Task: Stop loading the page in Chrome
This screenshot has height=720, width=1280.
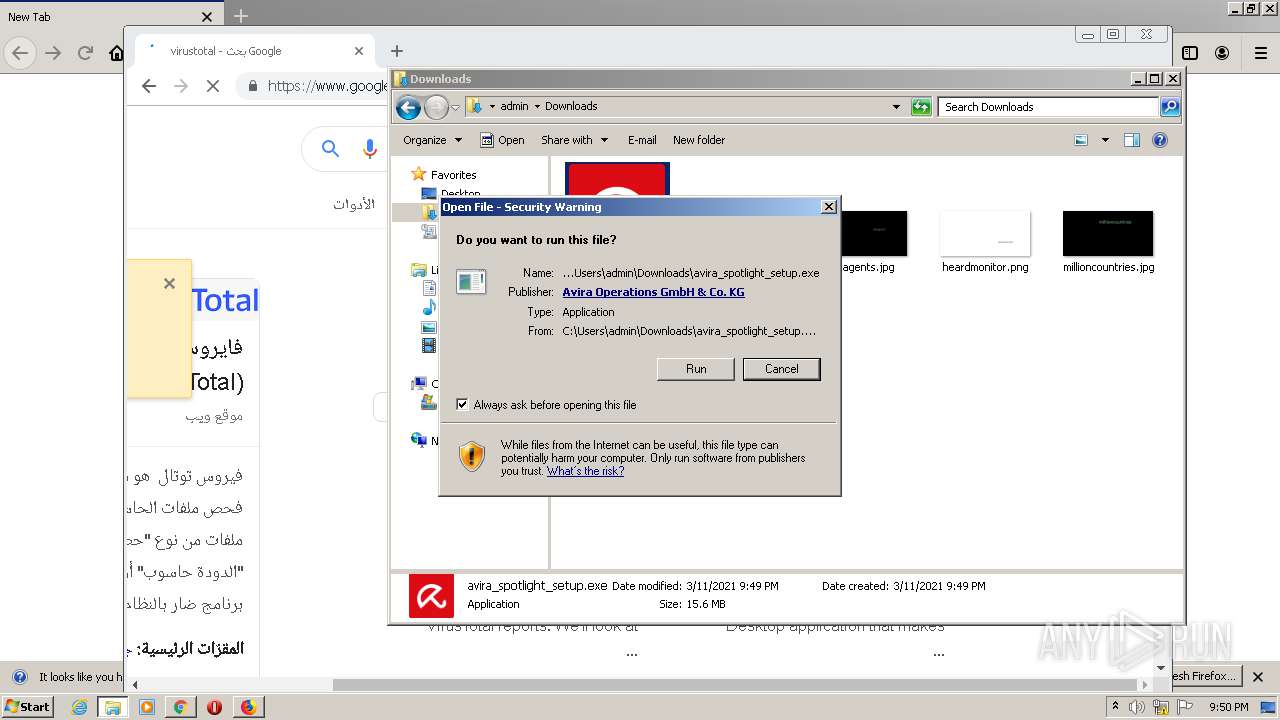Action: click(x=213, y=86)
